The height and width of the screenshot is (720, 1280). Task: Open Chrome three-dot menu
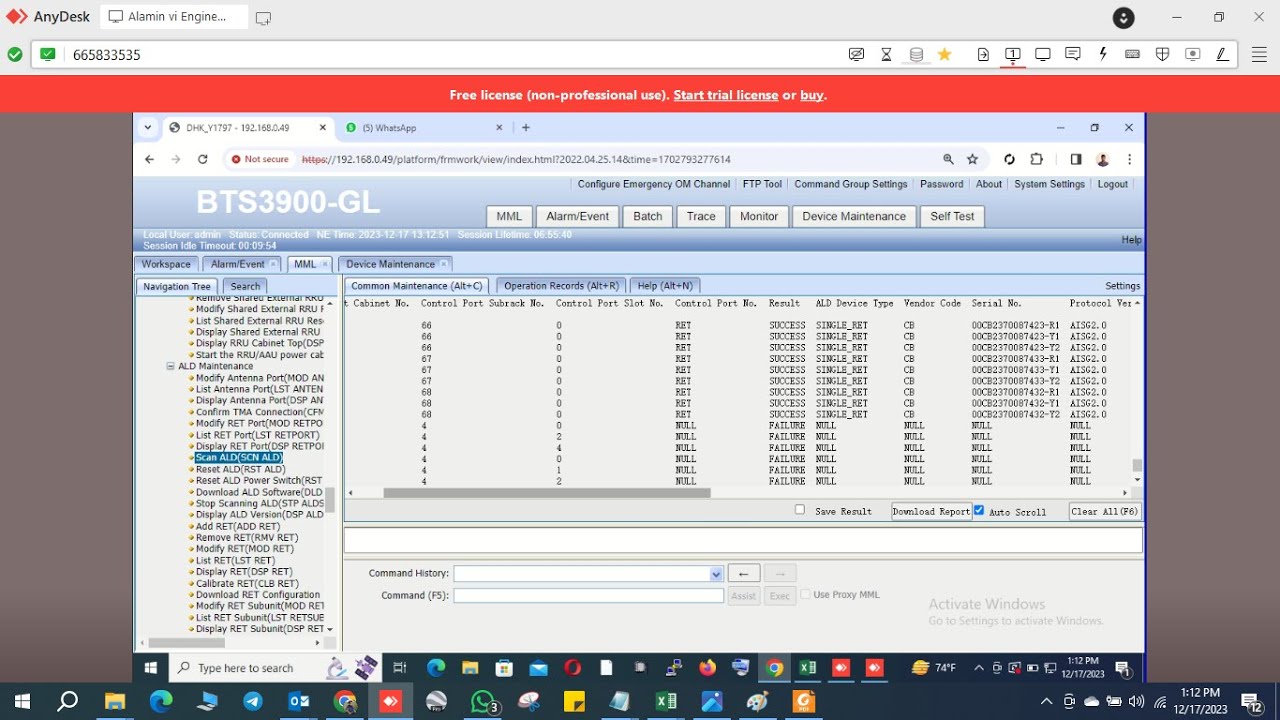[x=1129, y=159]
